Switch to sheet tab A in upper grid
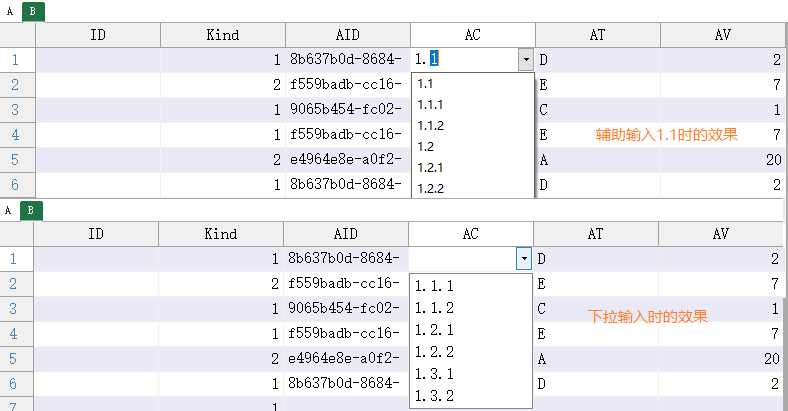The width and height of the screenshot is (788, 411). pos(10,12)
